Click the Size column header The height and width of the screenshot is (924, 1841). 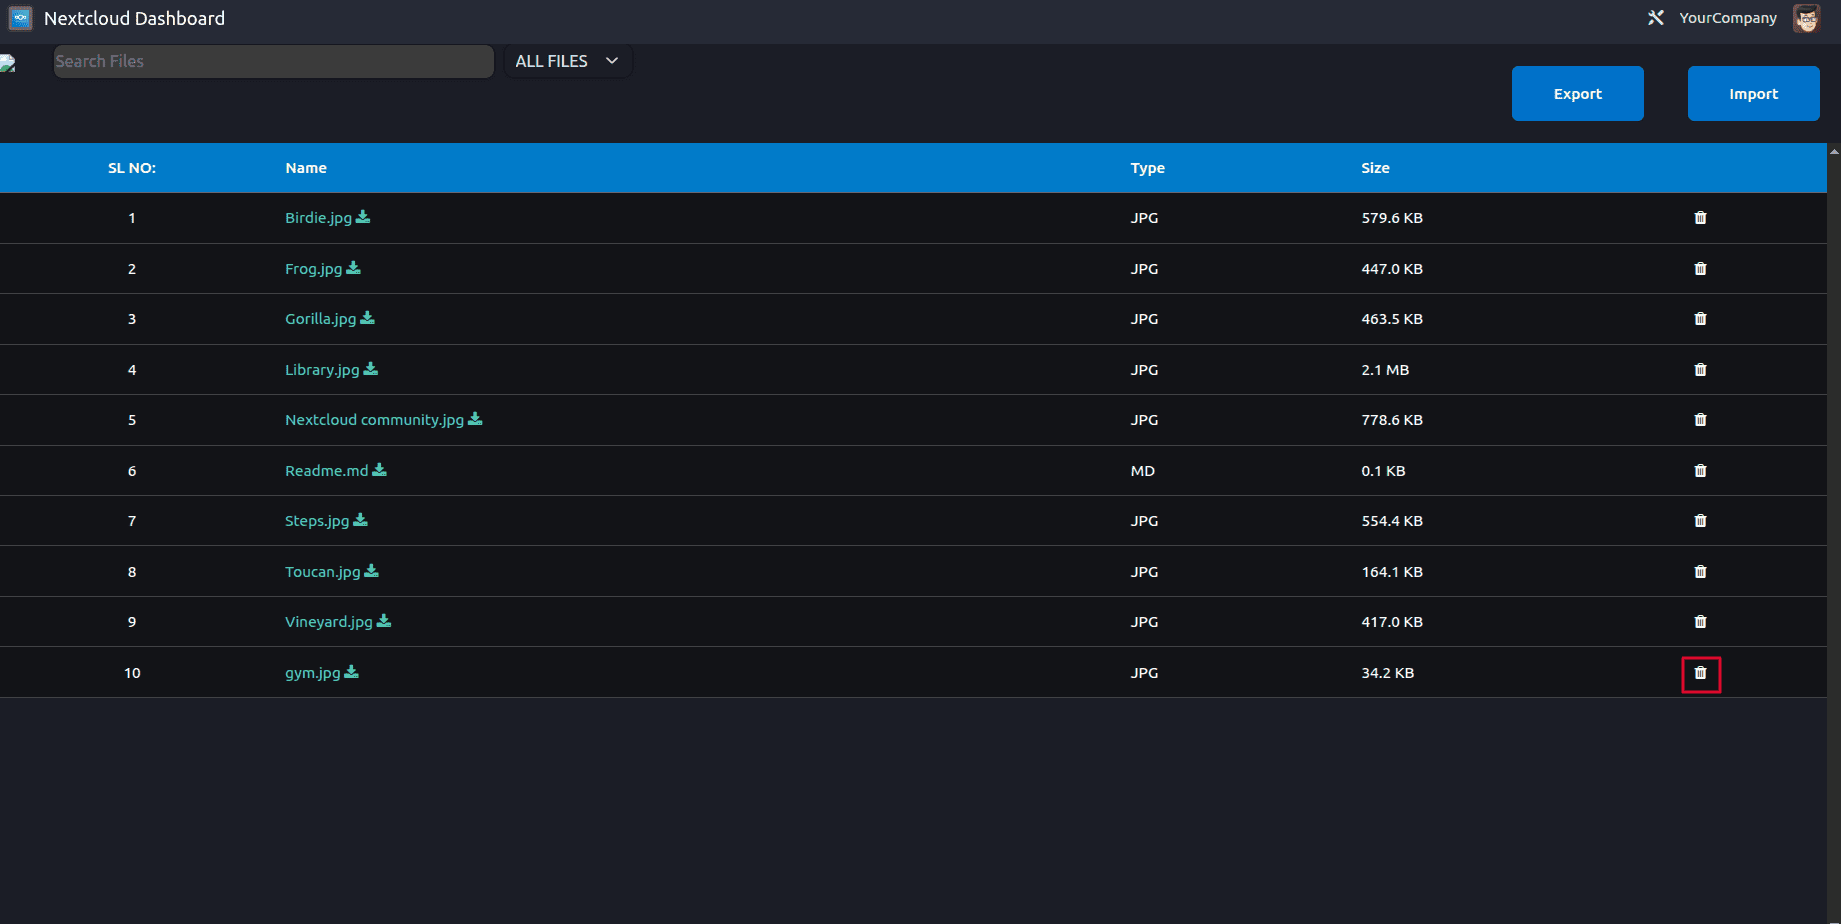1375,168
